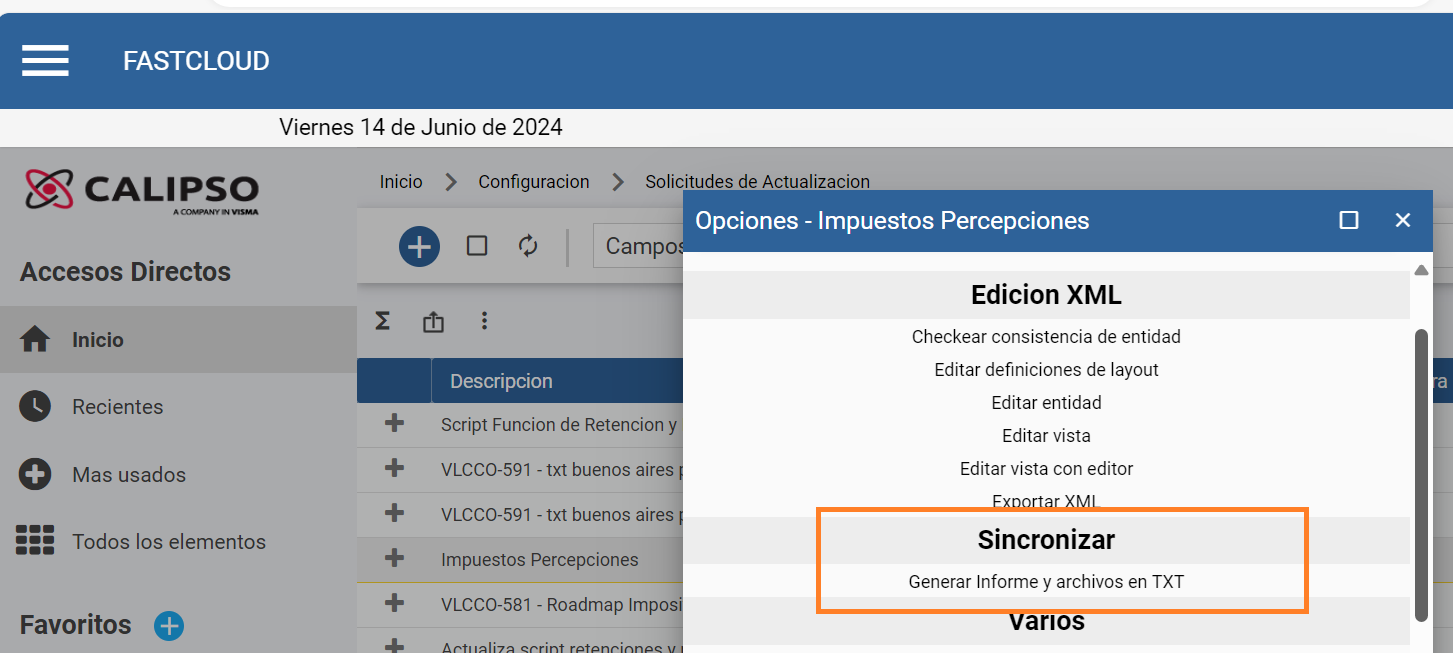Open the three-dot more options menu
Viewport: 1453px width, 653px height.
coord(484,321)
